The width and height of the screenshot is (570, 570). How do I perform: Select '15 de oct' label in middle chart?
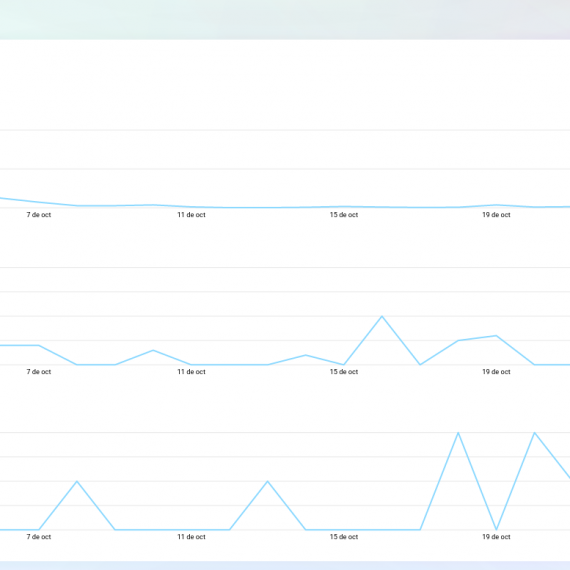pos(344,372)
